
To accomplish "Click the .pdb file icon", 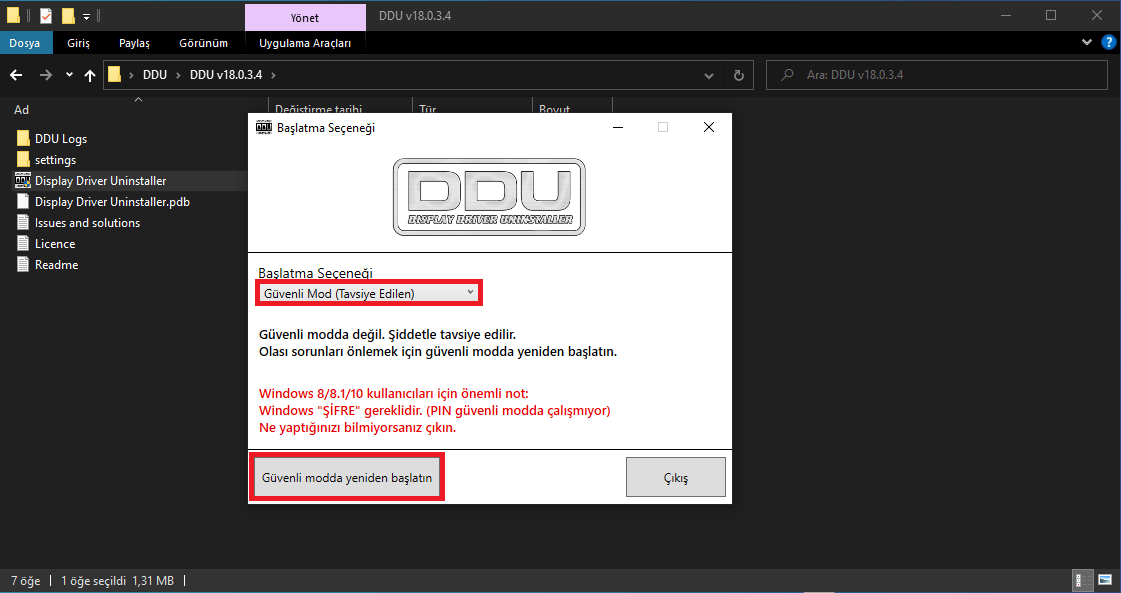I will 23,202.
